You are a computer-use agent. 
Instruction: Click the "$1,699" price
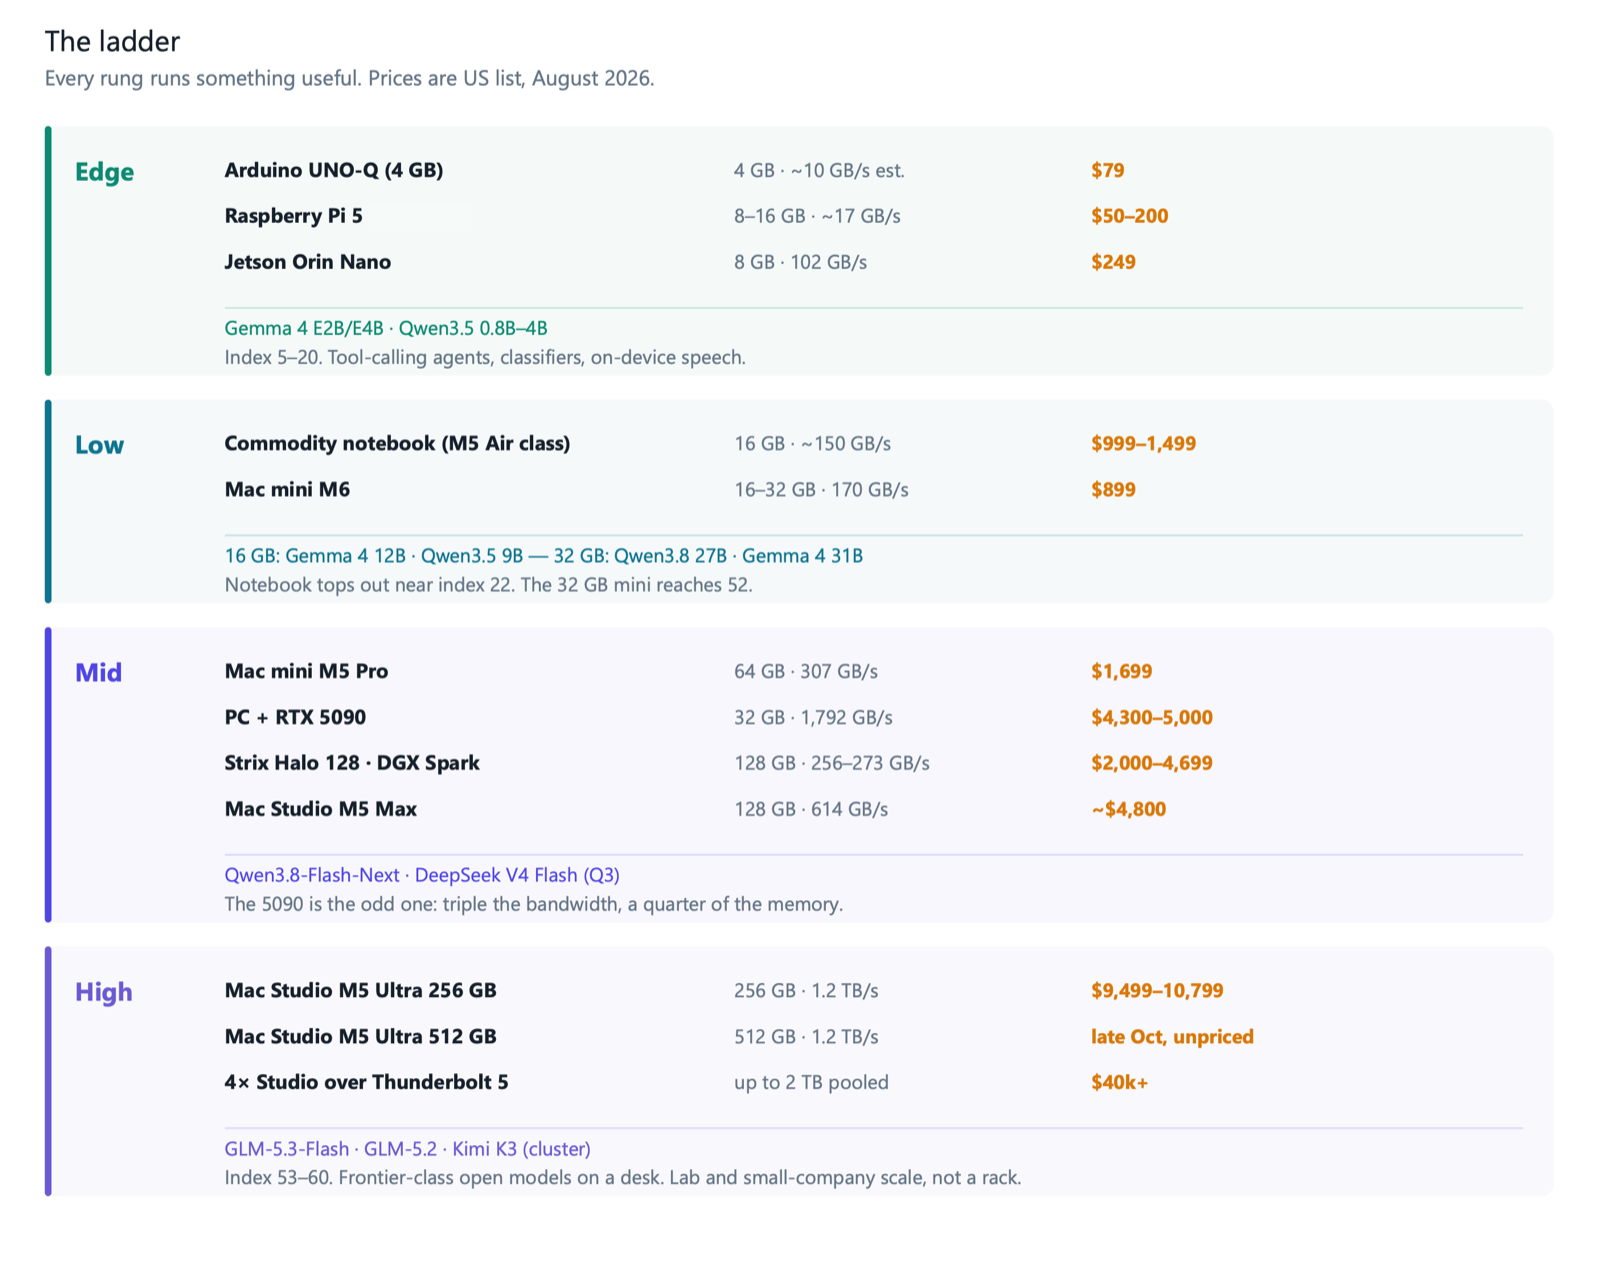[1122, 671]
